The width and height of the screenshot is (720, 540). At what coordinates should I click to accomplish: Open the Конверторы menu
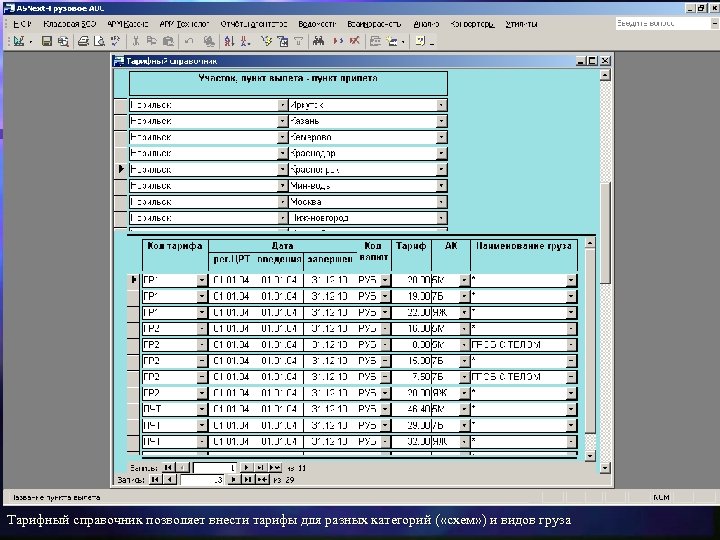tap(472, 24)
